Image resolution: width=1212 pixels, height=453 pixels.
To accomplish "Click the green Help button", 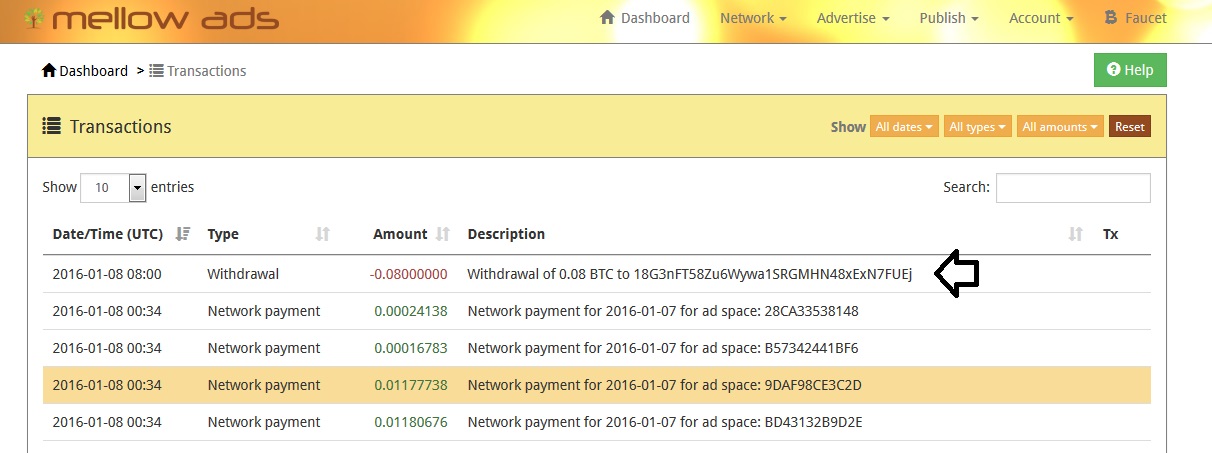I will click(x=1130, y=70).
